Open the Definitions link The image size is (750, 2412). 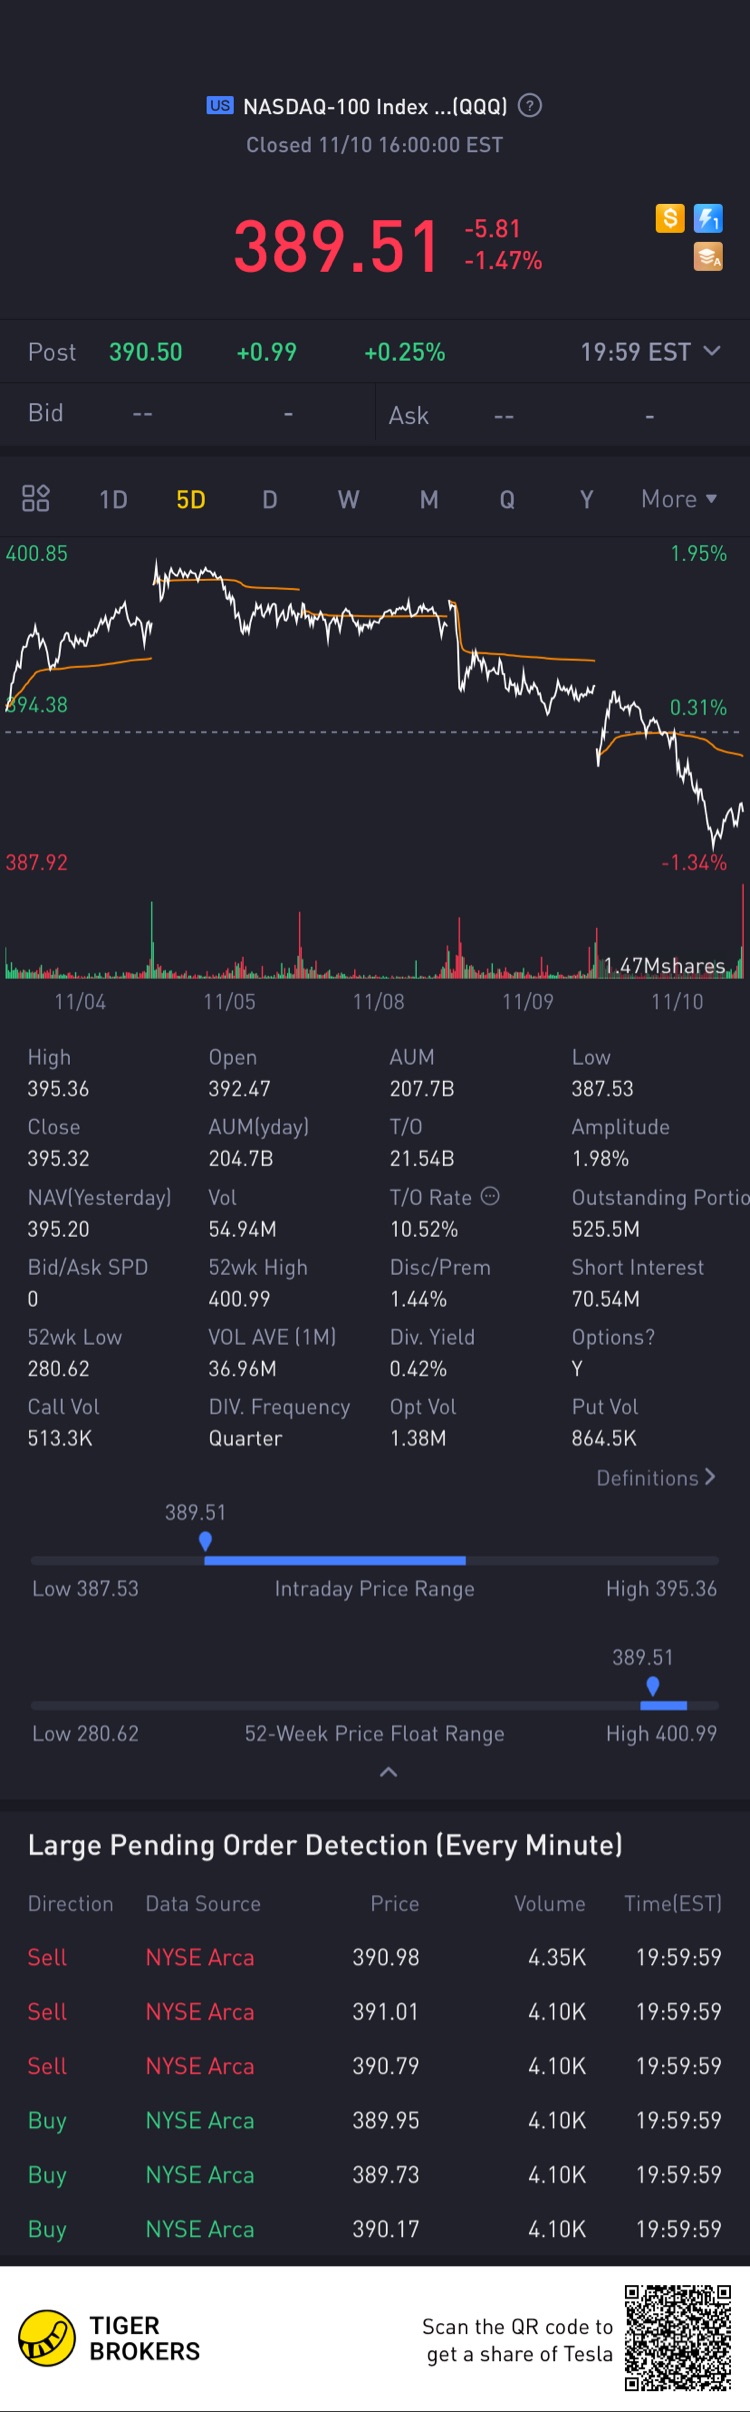tap(656, 1478)
